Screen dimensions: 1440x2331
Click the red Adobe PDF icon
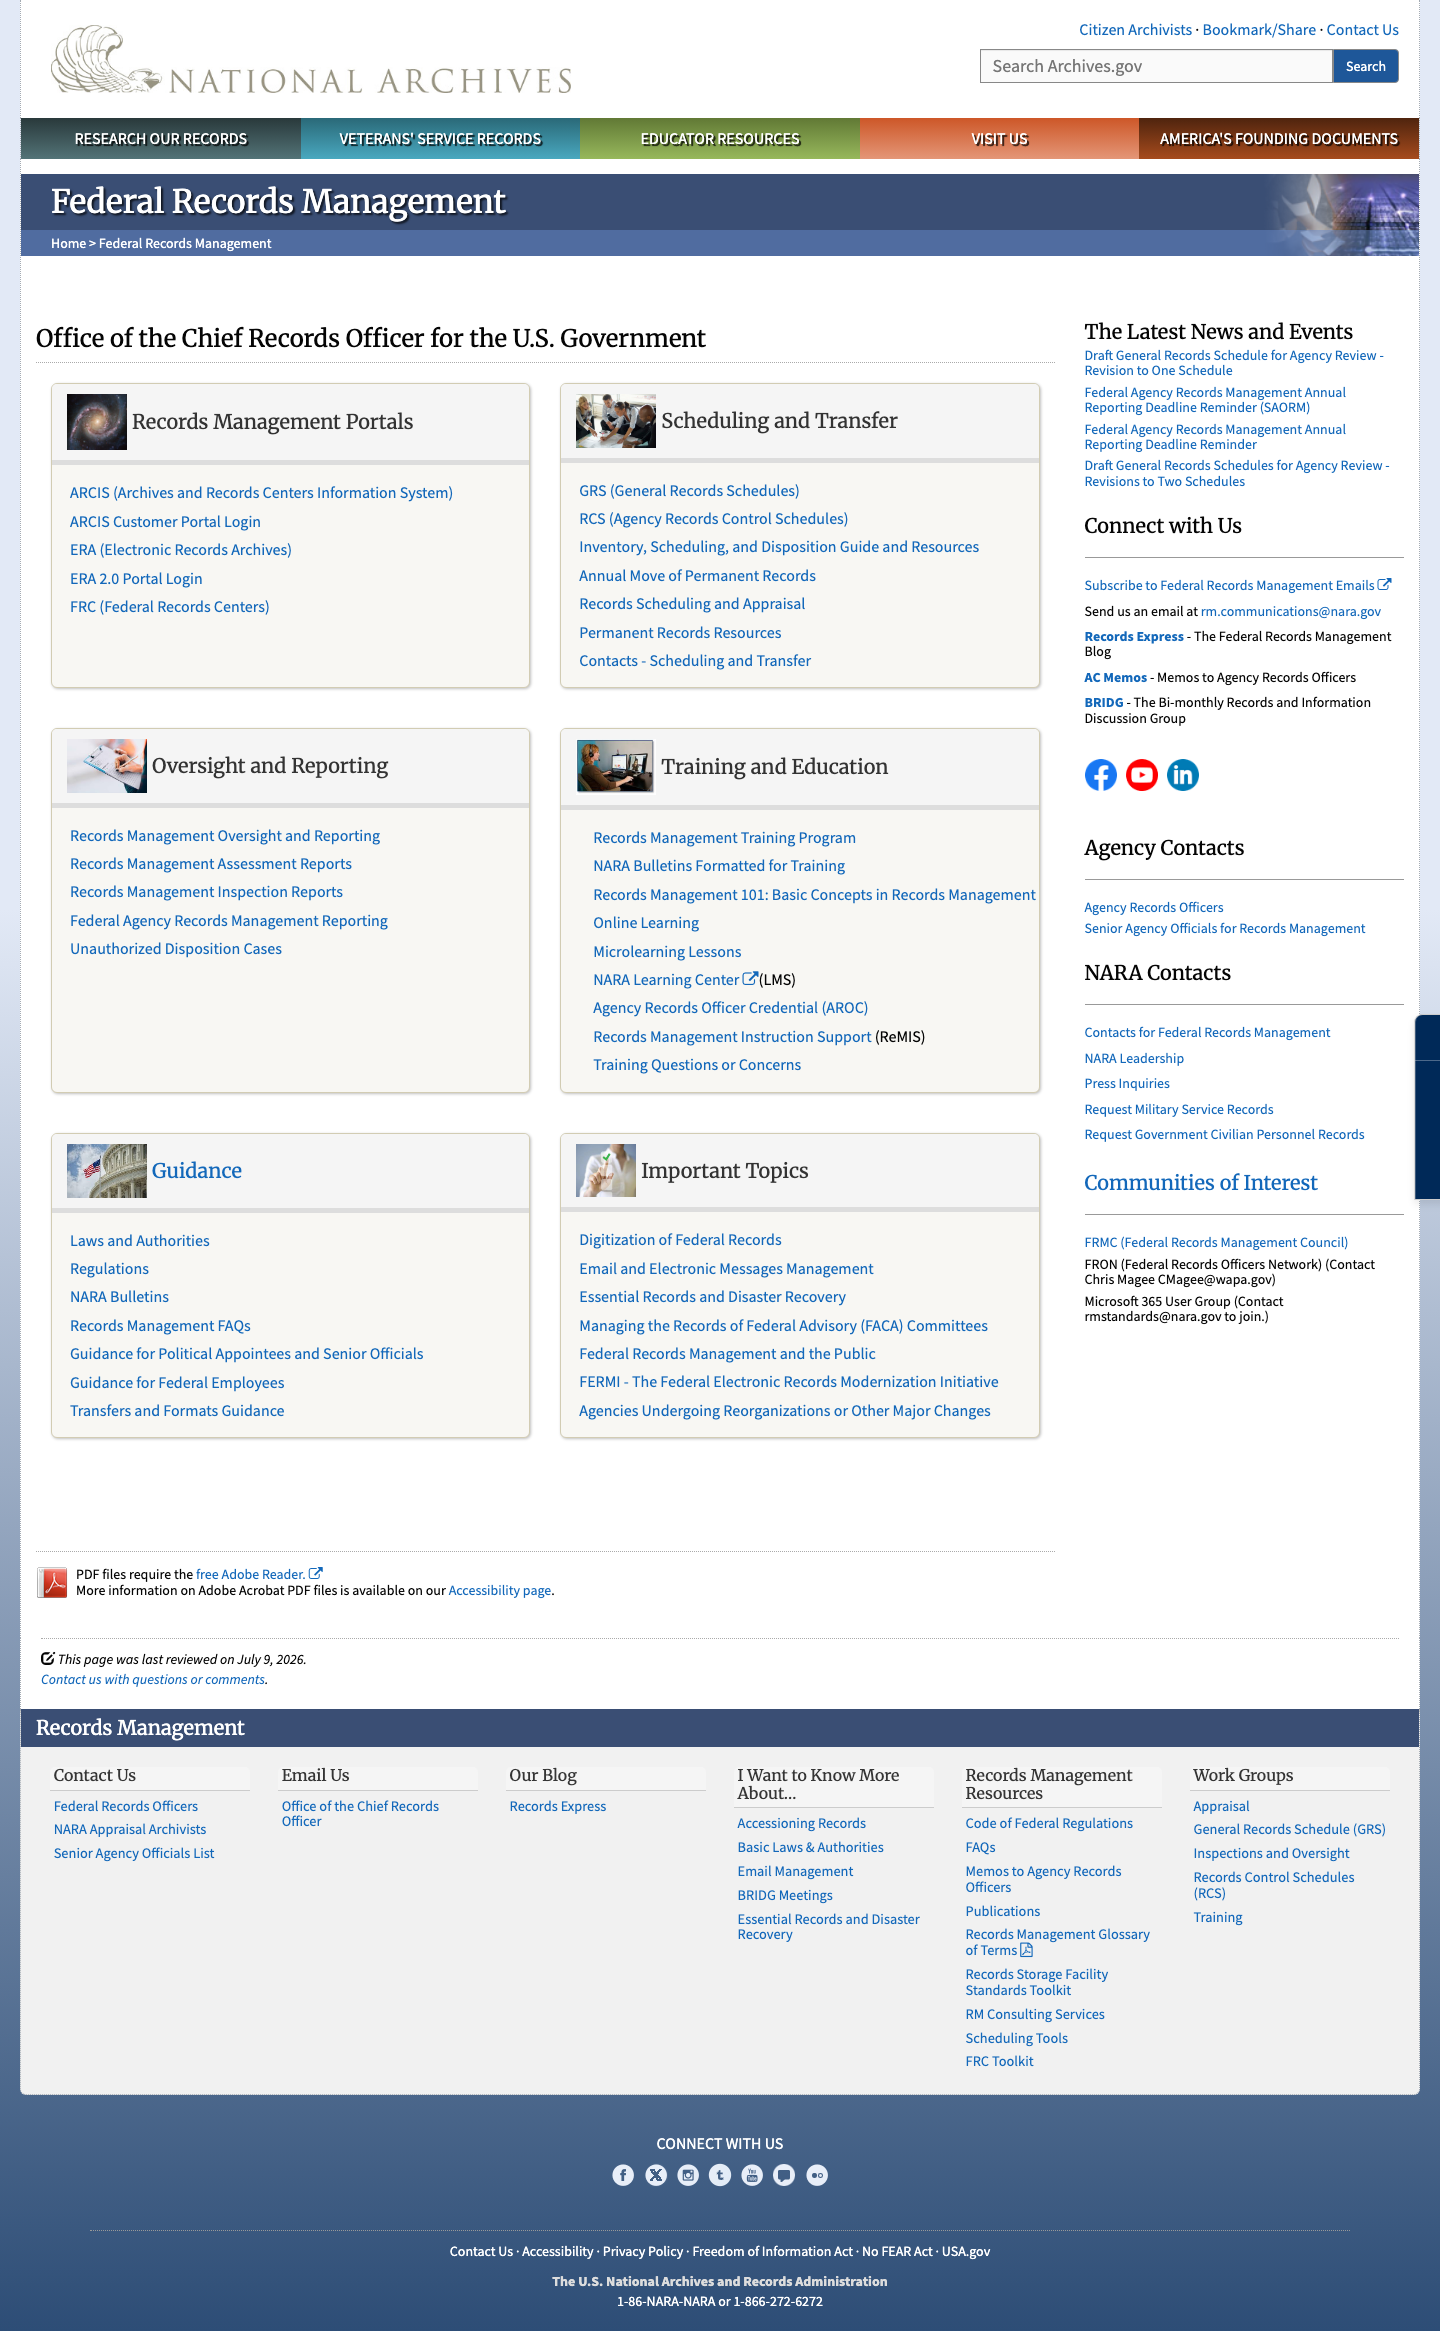[x=52, y=1582]
